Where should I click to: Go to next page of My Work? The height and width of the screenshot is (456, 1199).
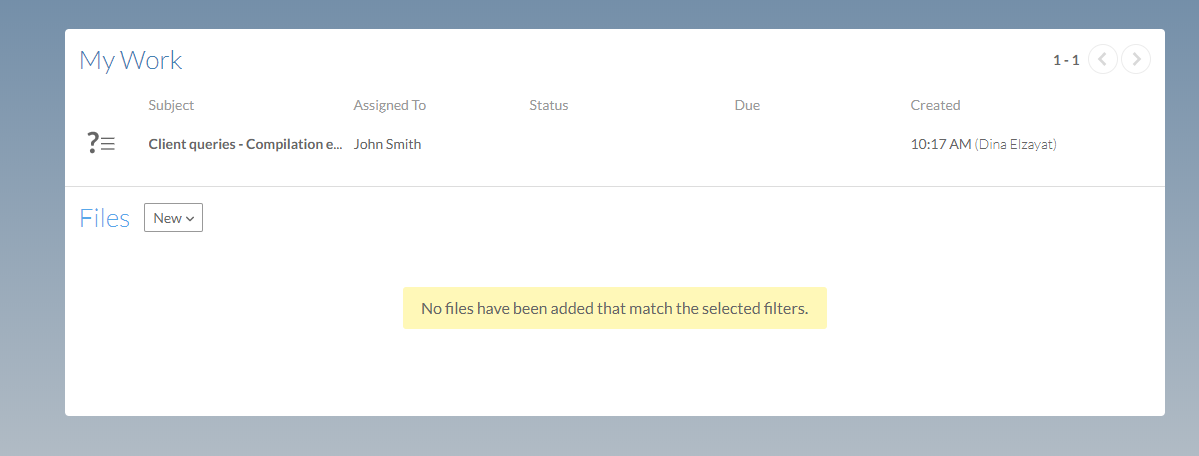click(1136, 60)
